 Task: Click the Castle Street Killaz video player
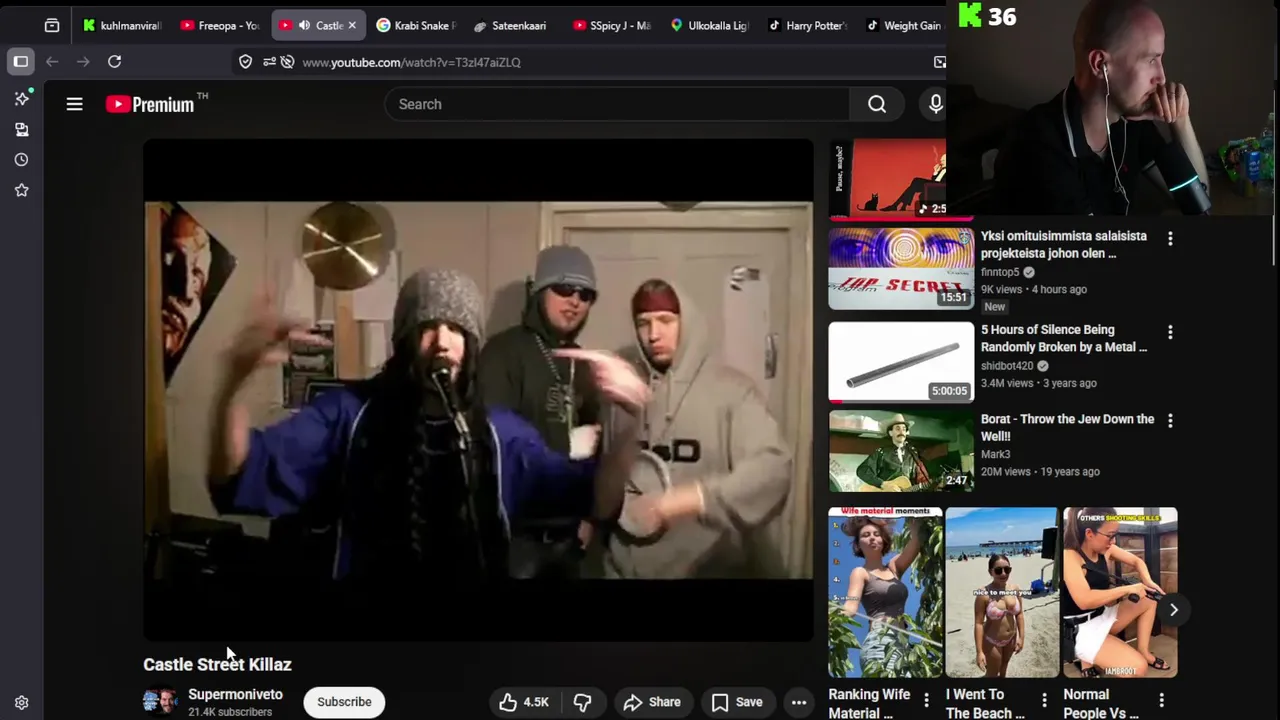tap(478, 390)
